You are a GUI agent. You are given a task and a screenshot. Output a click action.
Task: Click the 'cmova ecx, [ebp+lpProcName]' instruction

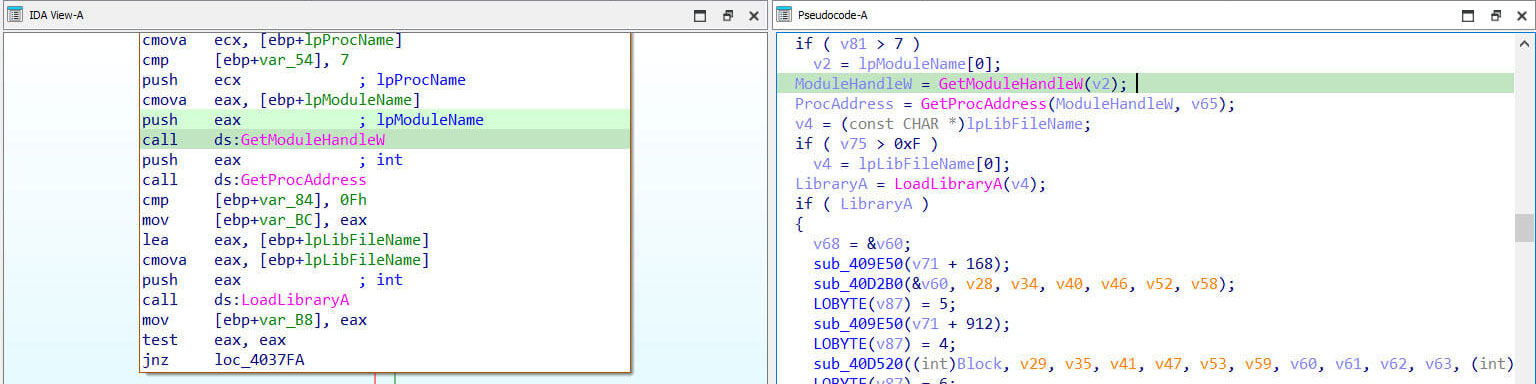(272, 40)
